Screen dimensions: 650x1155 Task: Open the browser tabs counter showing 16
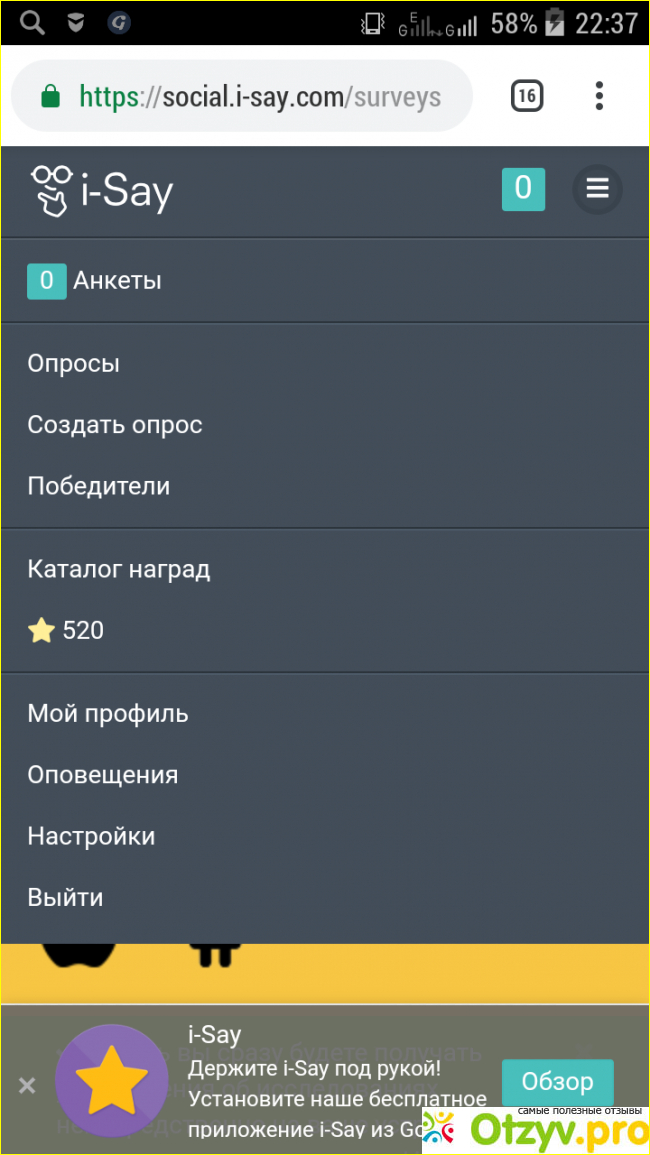point(527,96)
